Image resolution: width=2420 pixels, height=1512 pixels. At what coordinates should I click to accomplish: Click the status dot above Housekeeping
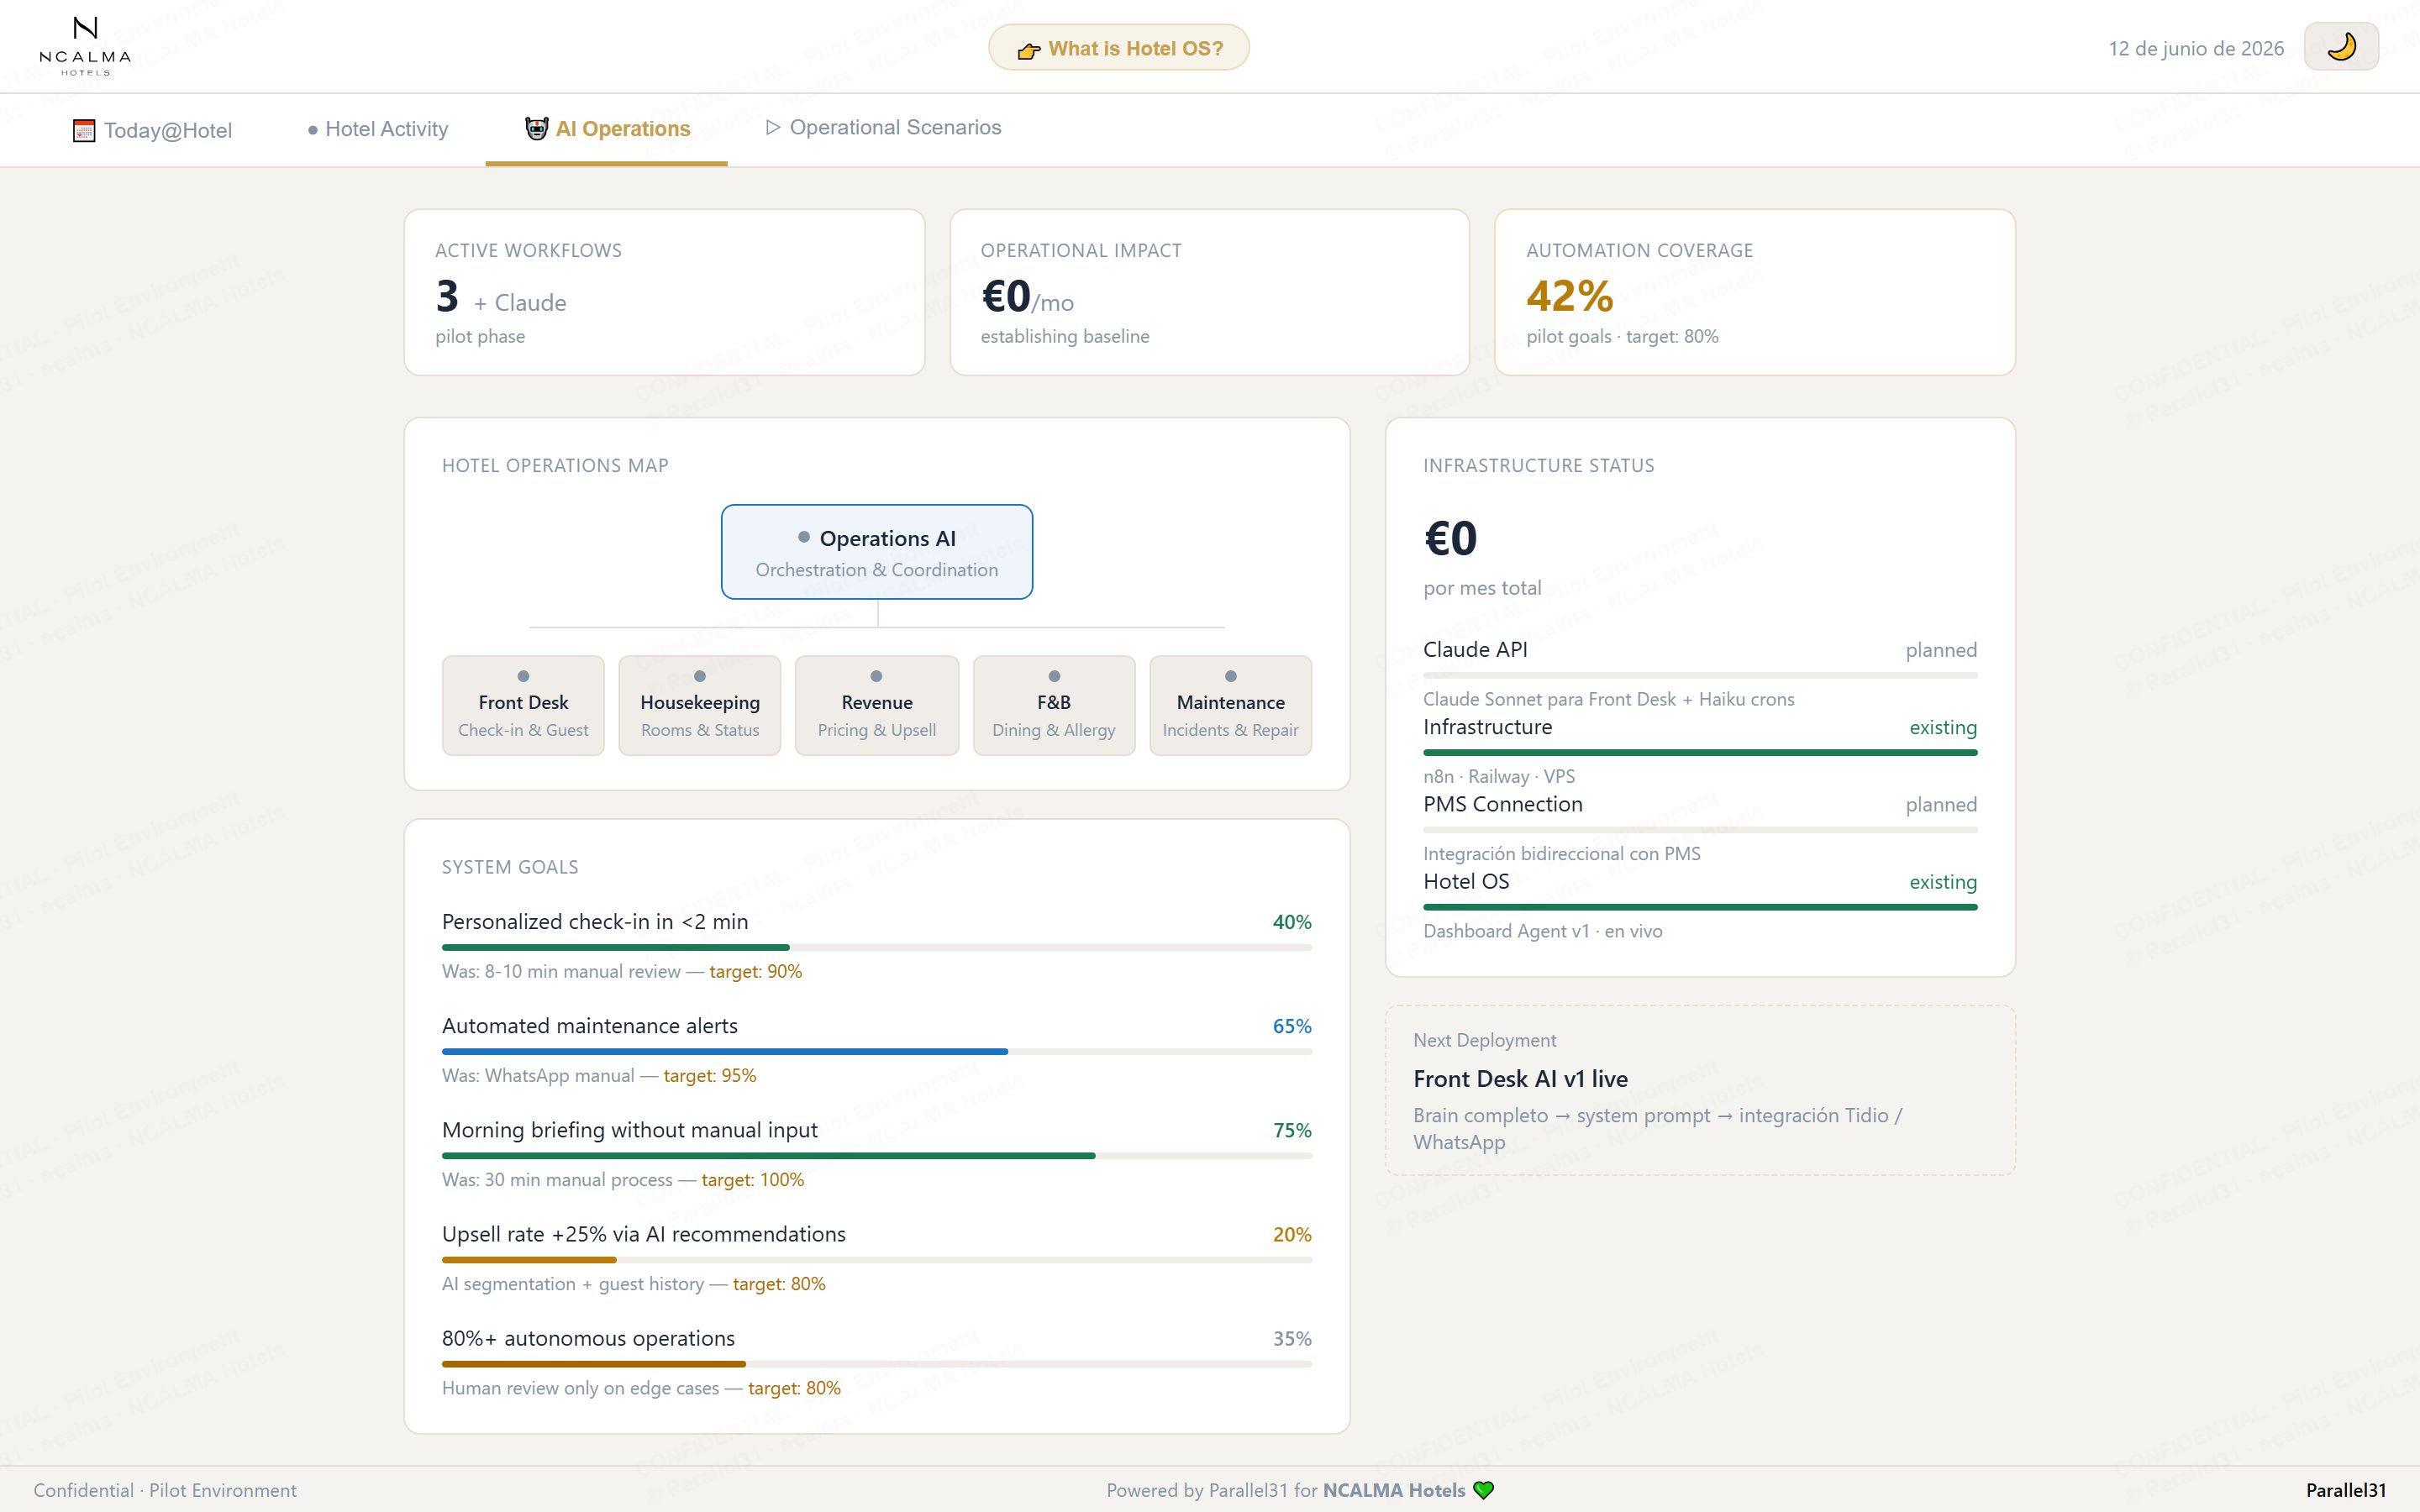tap(700, 676)
